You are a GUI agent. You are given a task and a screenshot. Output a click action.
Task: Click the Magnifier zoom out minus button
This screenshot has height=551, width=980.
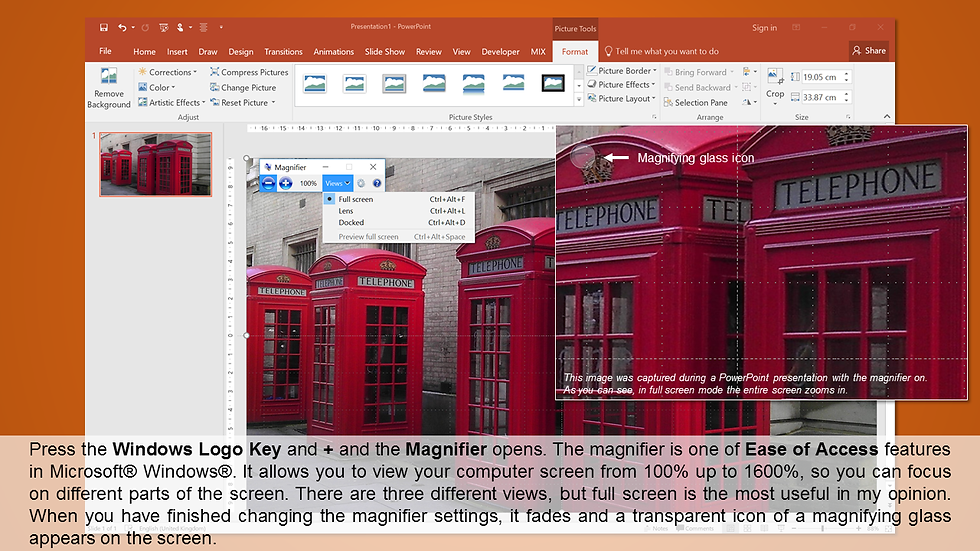coord(268,183)
